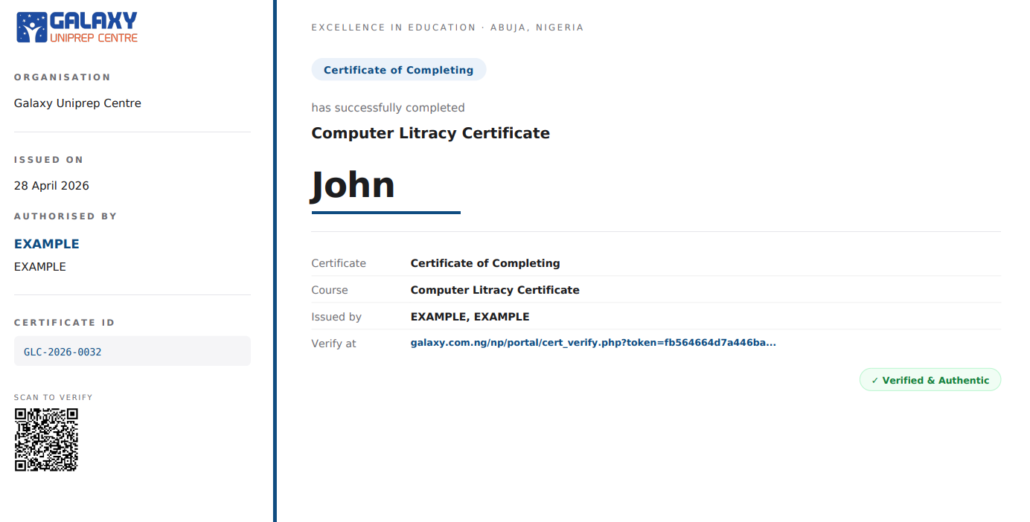Click the Verify at row label

(333, 343)
